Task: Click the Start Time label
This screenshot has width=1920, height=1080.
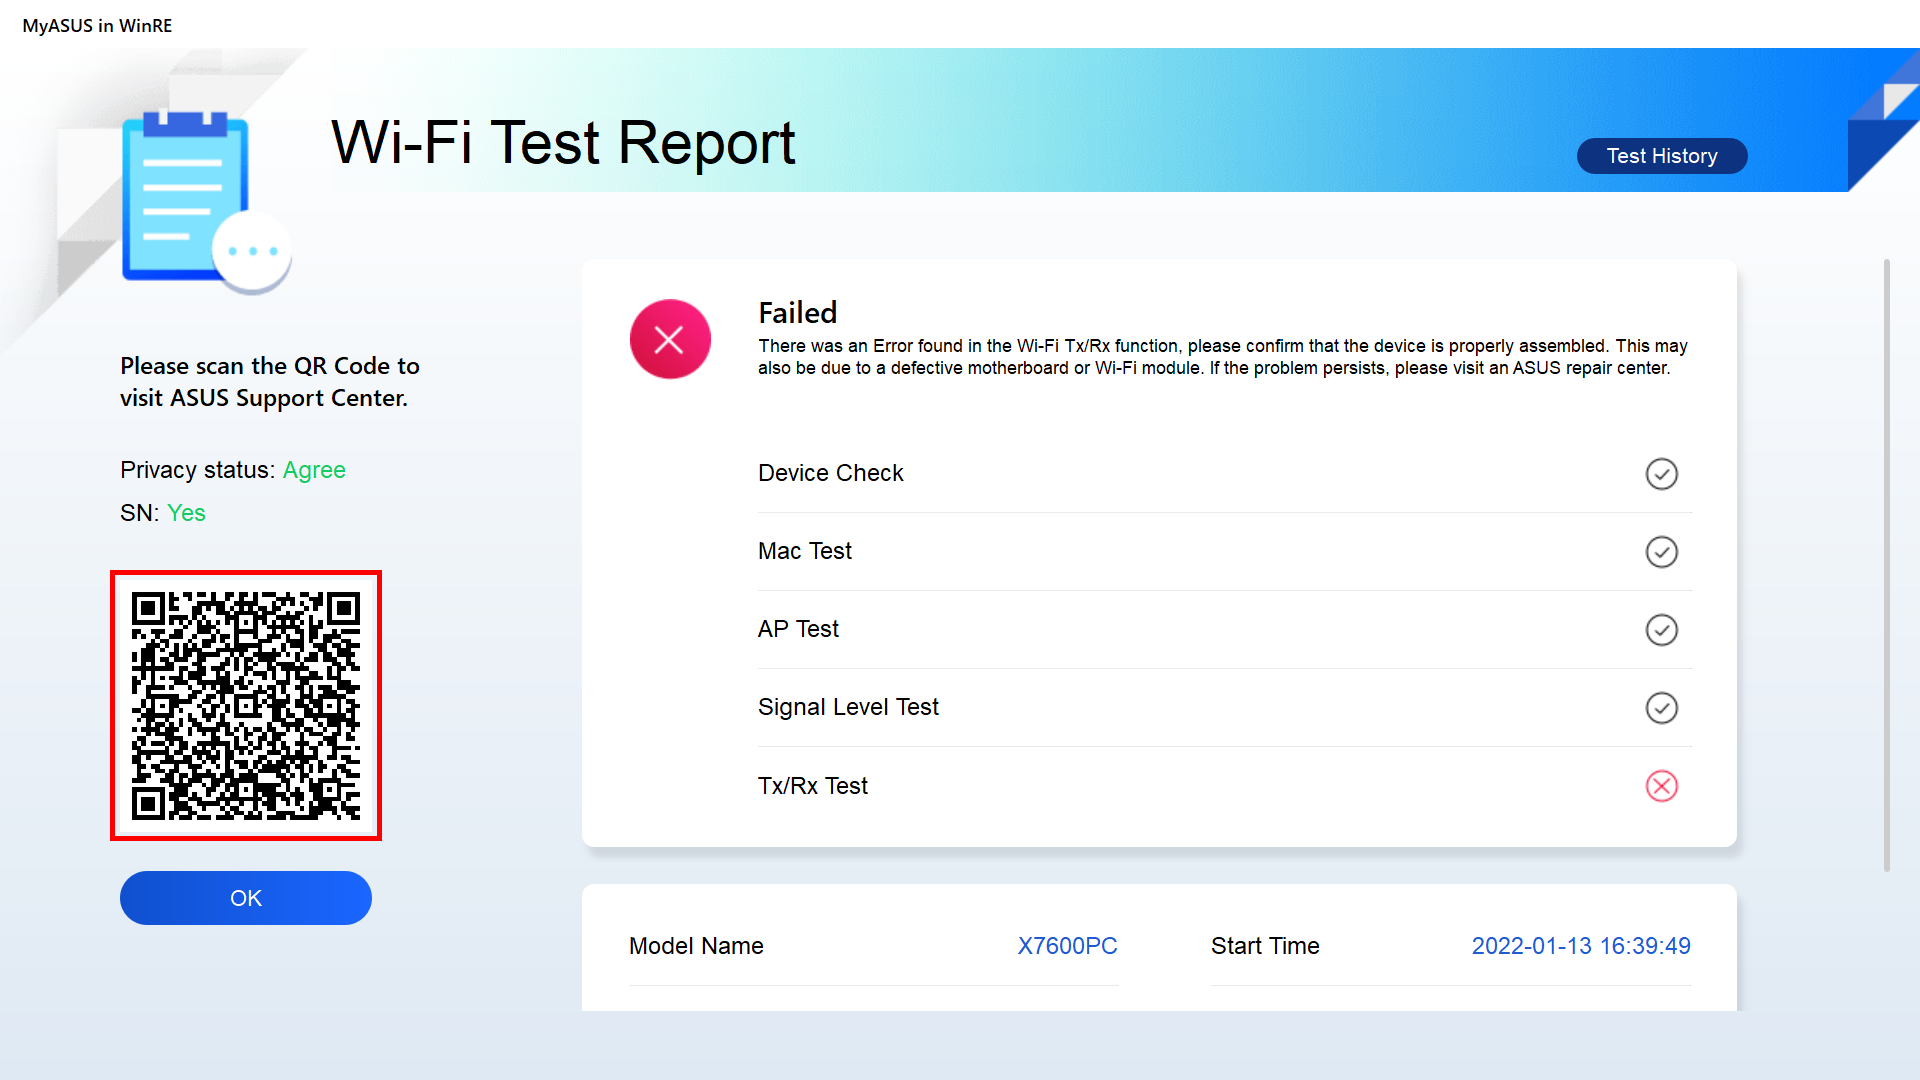Action: (x=1265, y=946)
